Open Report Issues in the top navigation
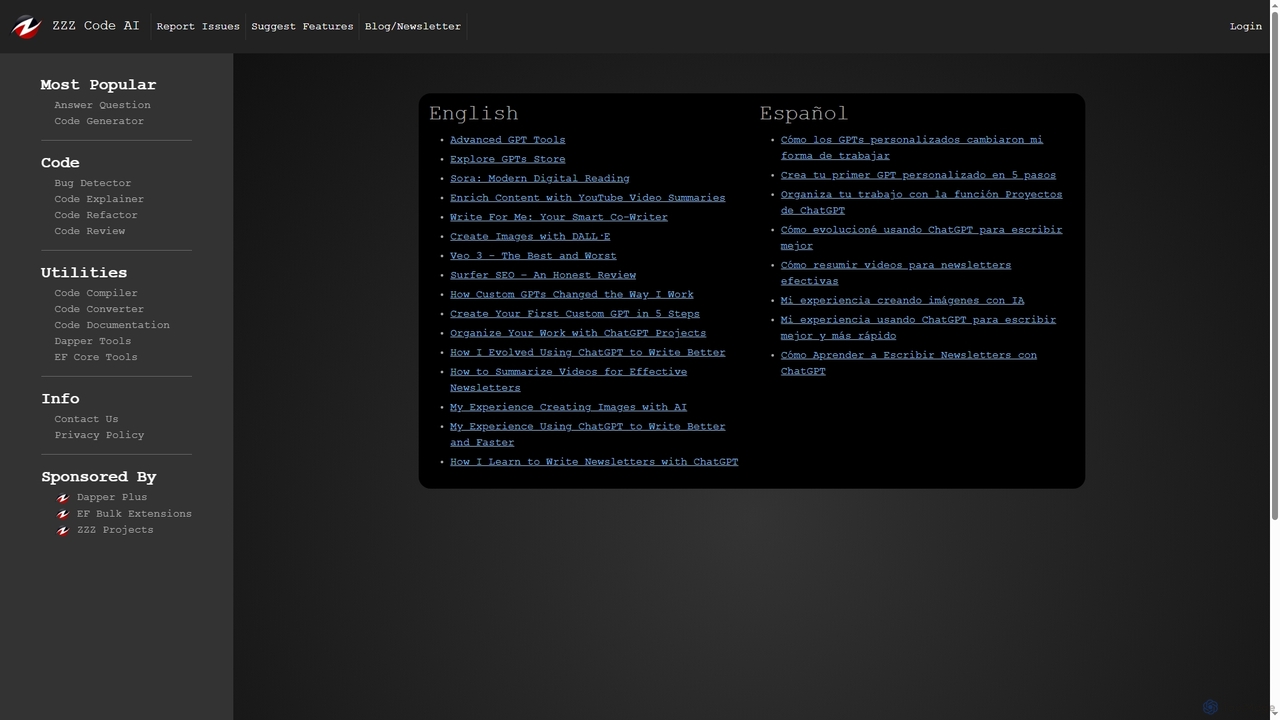Image resolution: width=1280 pixels, height=720 pixels. pos(198,27)
